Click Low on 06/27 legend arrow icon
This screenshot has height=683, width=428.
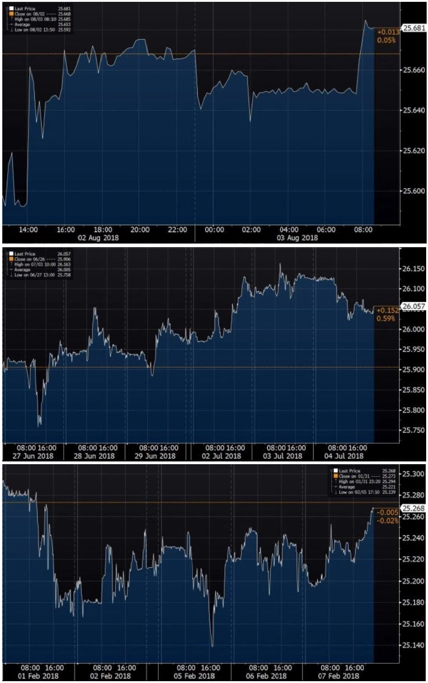11,275
